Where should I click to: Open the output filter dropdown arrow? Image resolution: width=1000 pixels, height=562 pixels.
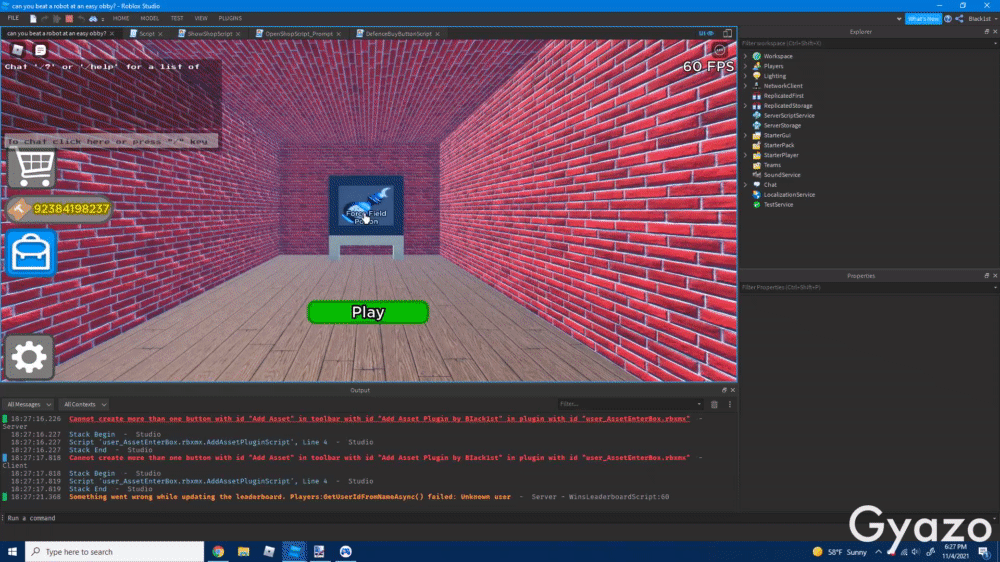(699, 404)
